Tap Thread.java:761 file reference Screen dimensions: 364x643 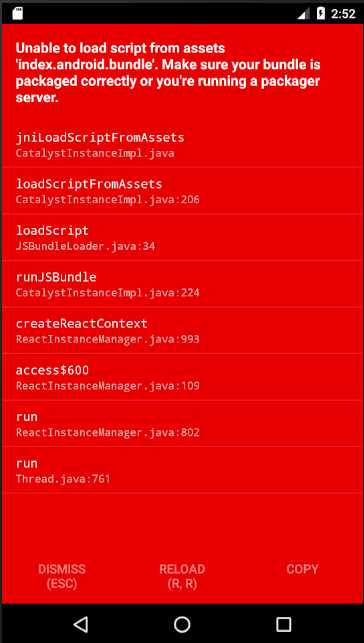63,479
